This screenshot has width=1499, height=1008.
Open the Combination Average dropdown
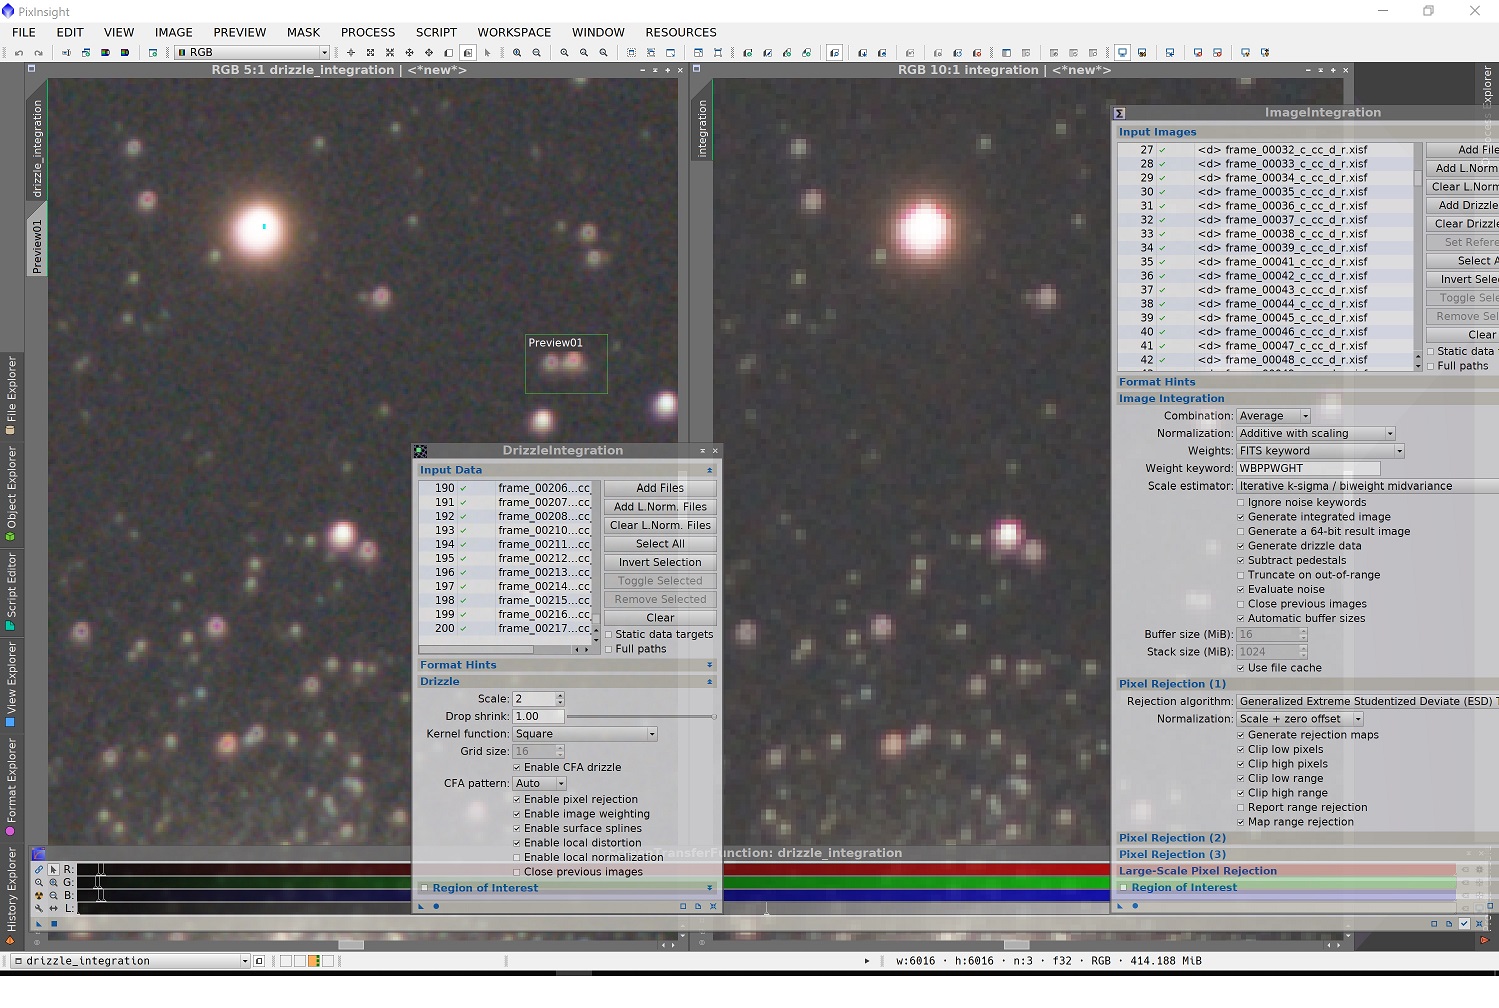[x=1273, y=416]
